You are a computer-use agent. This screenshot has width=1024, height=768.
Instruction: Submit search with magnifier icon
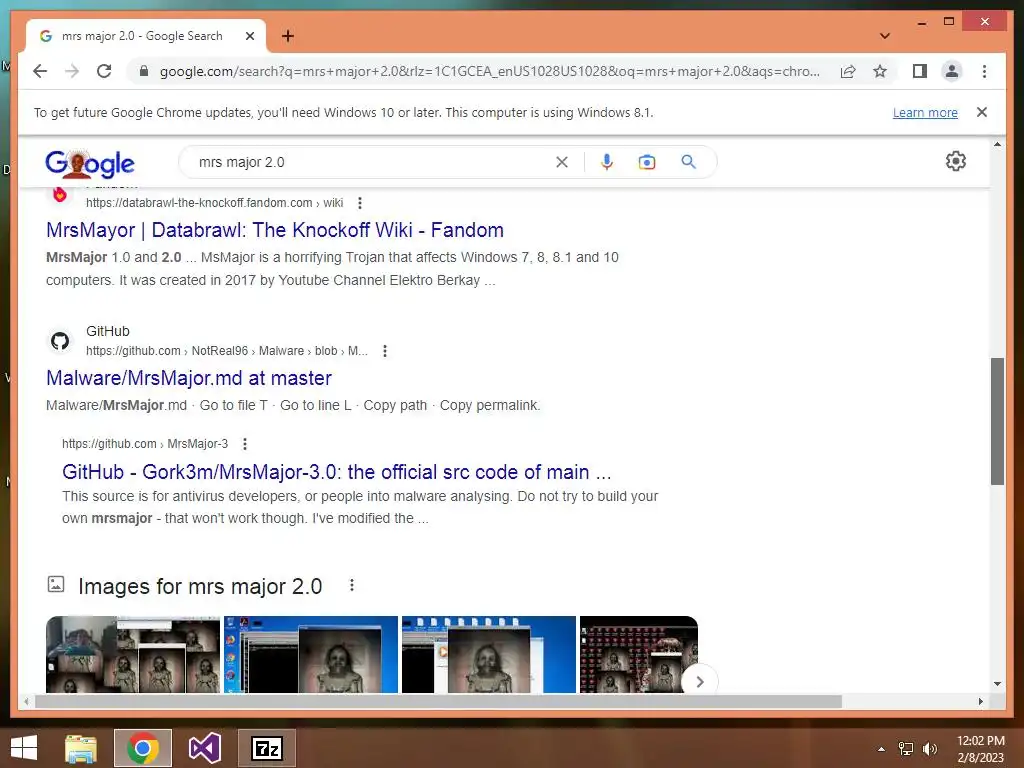pos(688,162)
